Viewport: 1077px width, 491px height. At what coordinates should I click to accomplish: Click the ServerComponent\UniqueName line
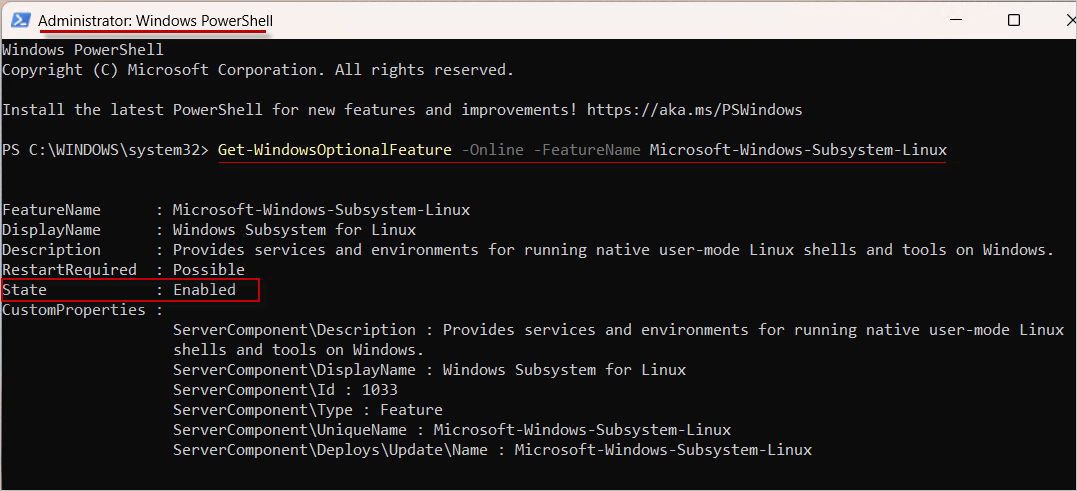pos(451,430)
